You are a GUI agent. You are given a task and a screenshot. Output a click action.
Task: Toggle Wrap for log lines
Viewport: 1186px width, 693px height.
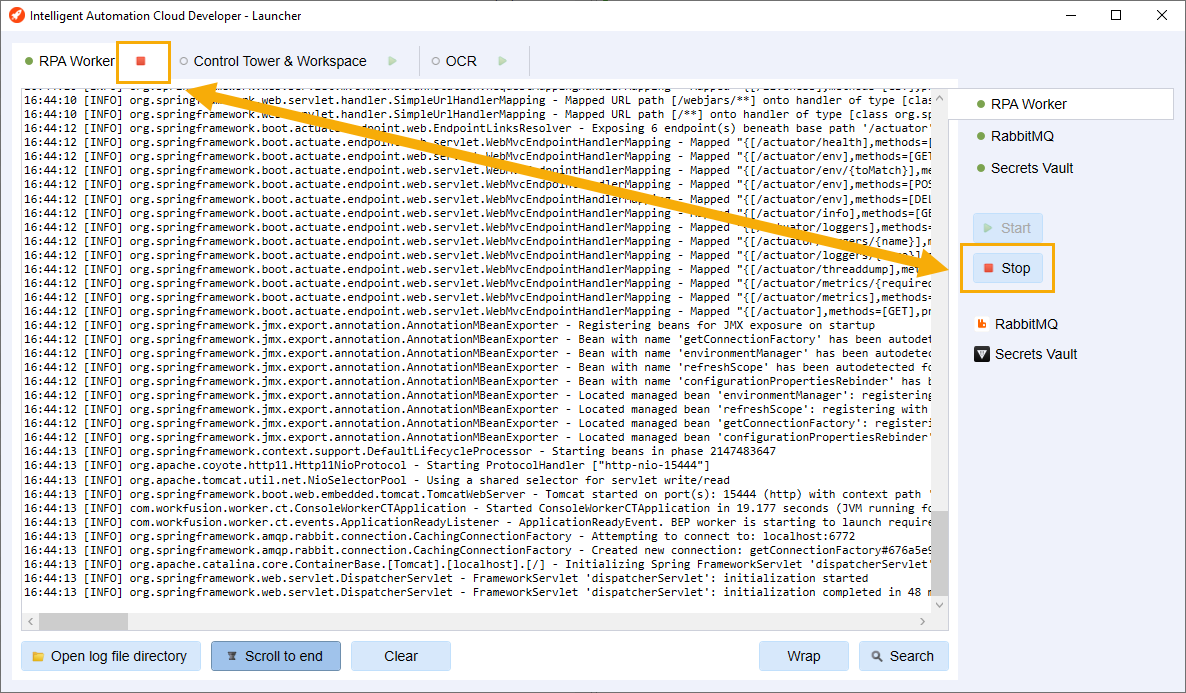[803, 656]
